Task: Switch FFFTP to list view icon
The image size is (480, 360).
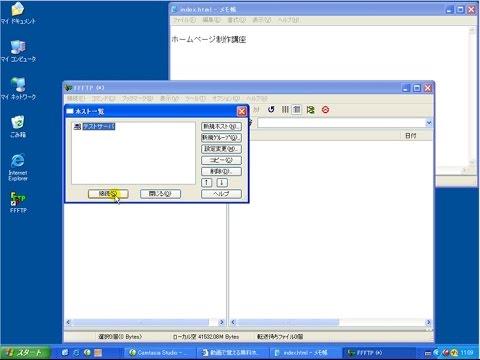Action: 285,110
